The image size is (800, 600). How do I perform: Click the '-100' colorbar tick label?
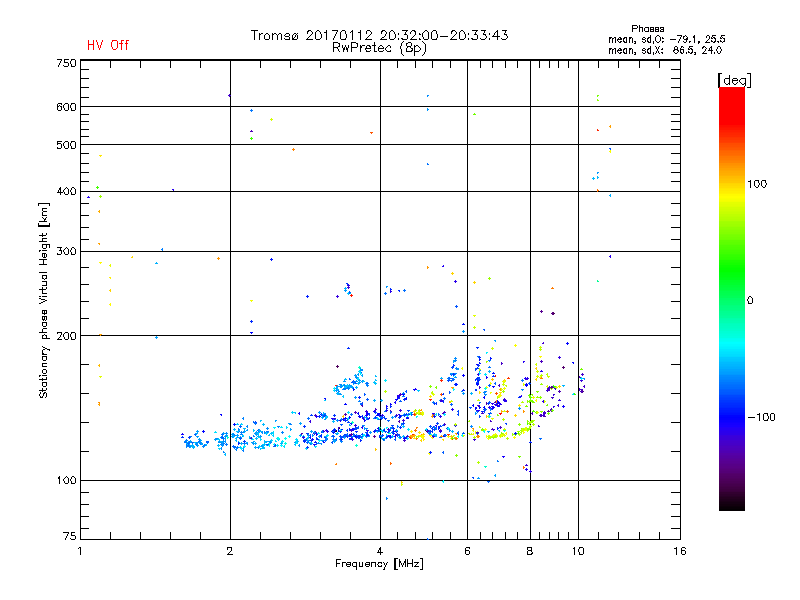click(x=762, y=417)
